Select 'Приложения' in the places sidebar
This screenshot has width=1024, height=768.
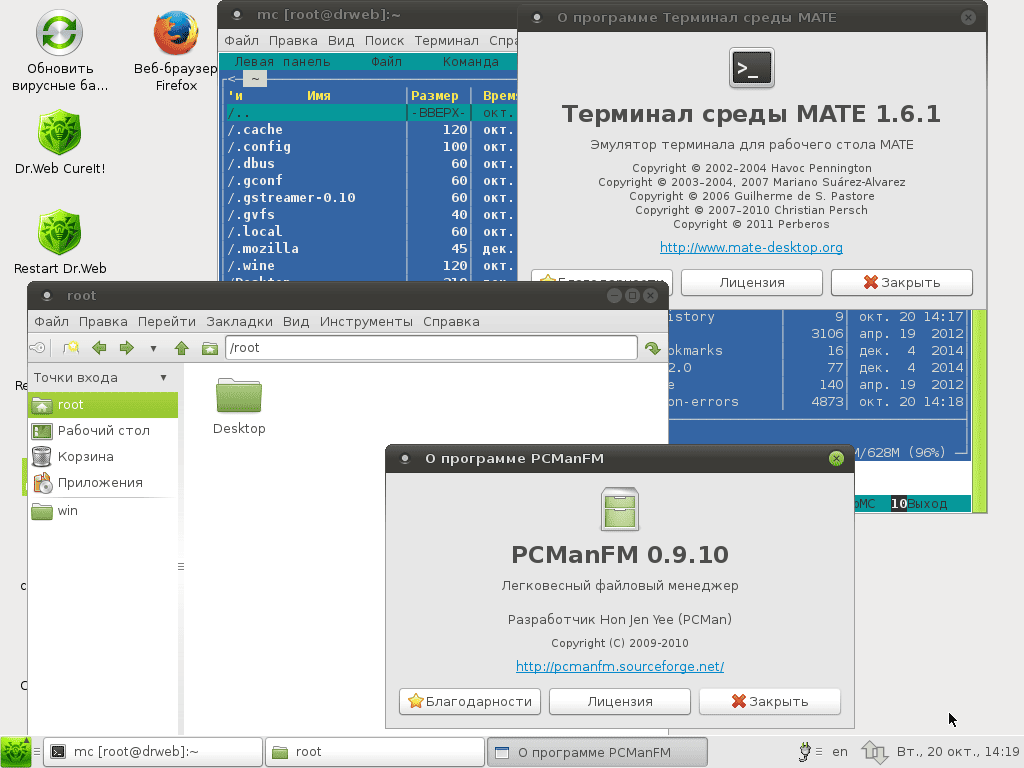click(103, 483)
